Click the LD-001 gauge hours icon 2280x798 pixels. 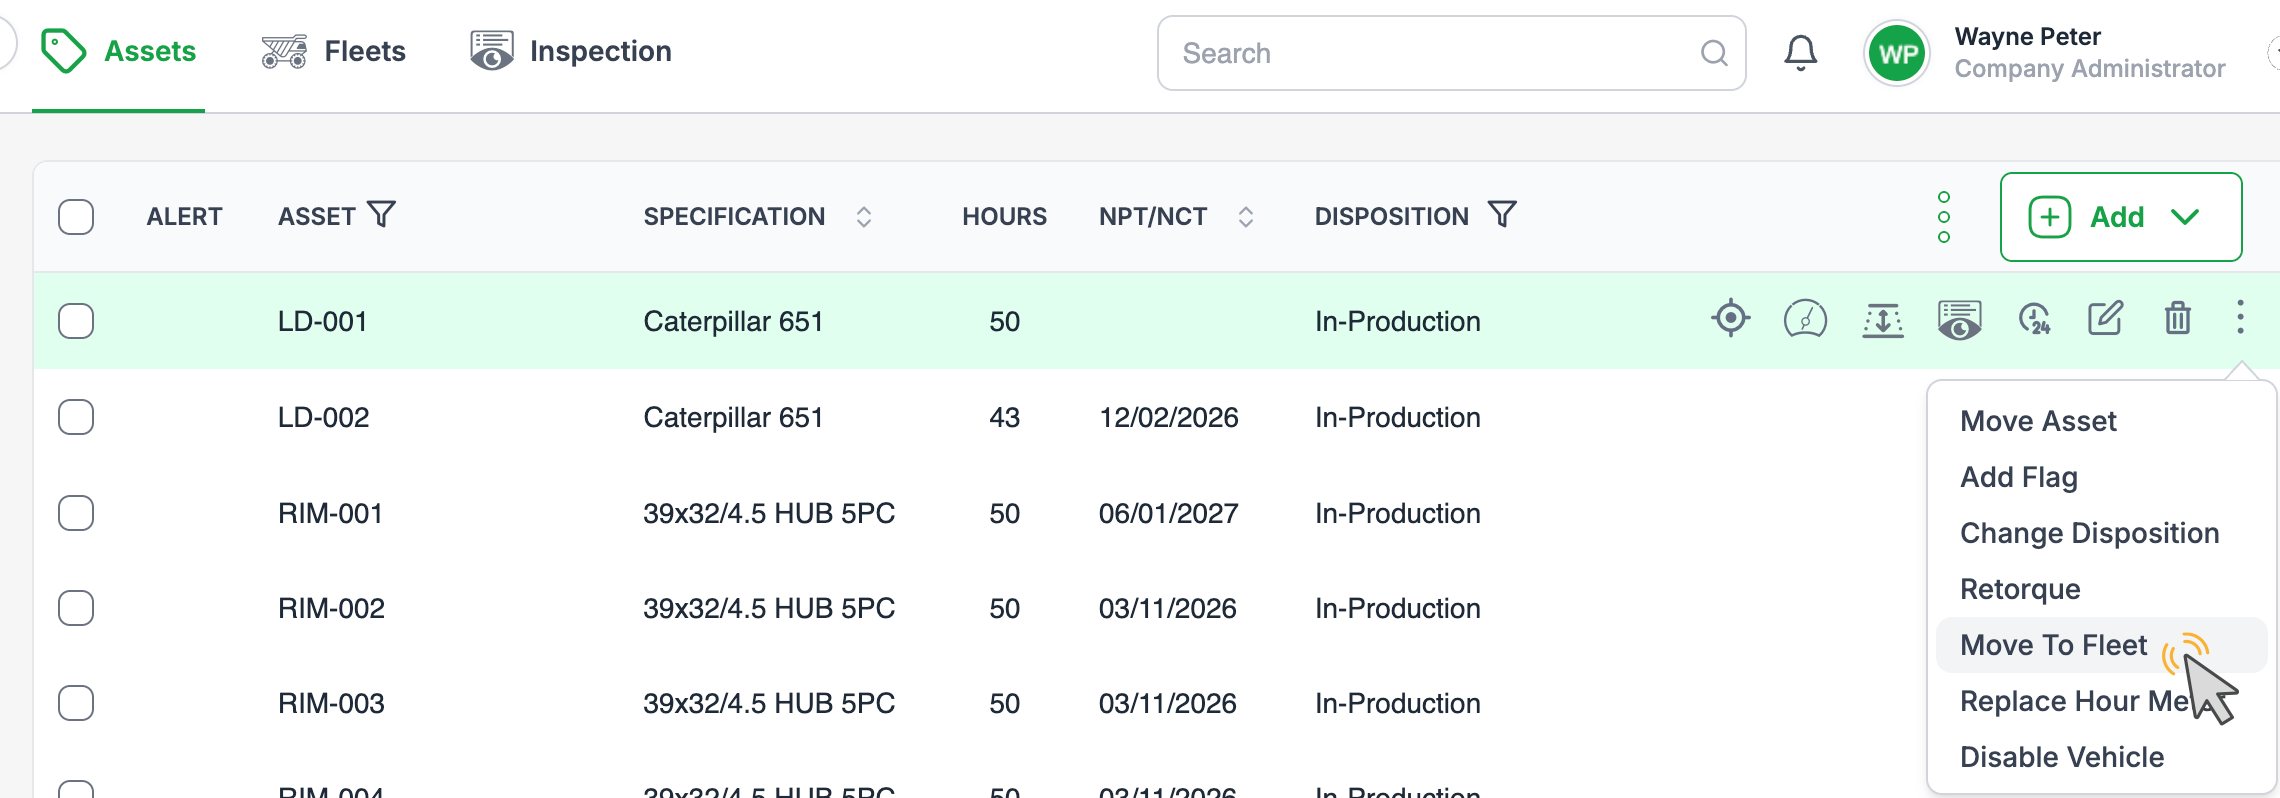(x=1806, y=319)
